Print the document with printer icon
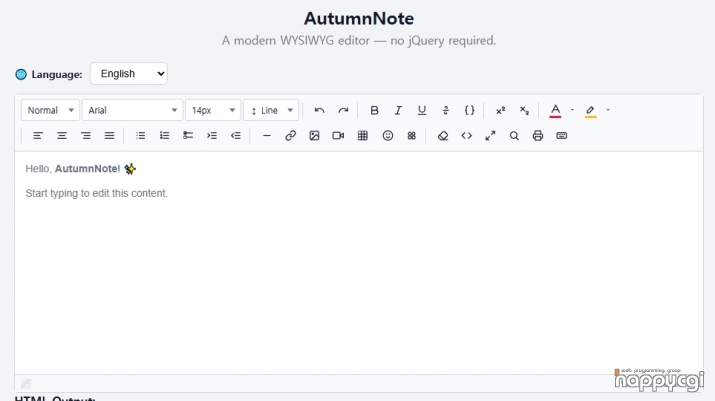715x401 pixels. pyautogui.click(x=538, y=135)
